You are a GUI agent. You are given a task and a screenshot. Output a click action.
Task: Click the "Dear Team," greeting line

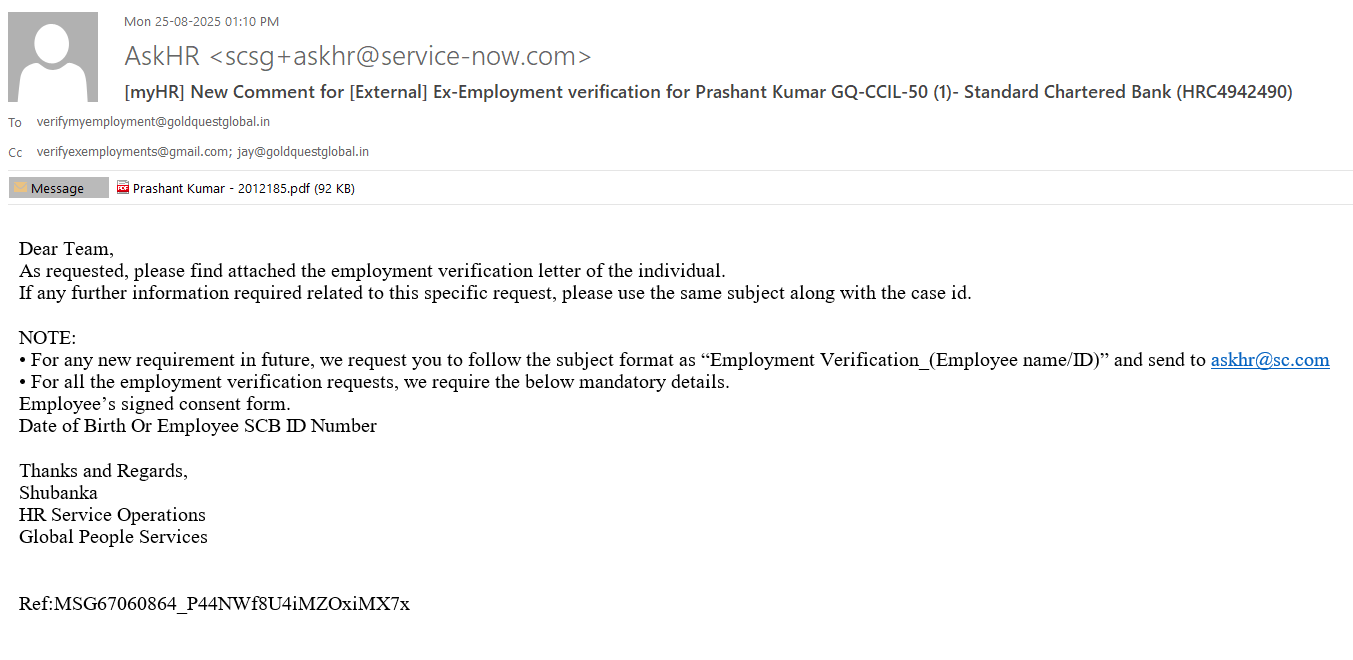66,248
